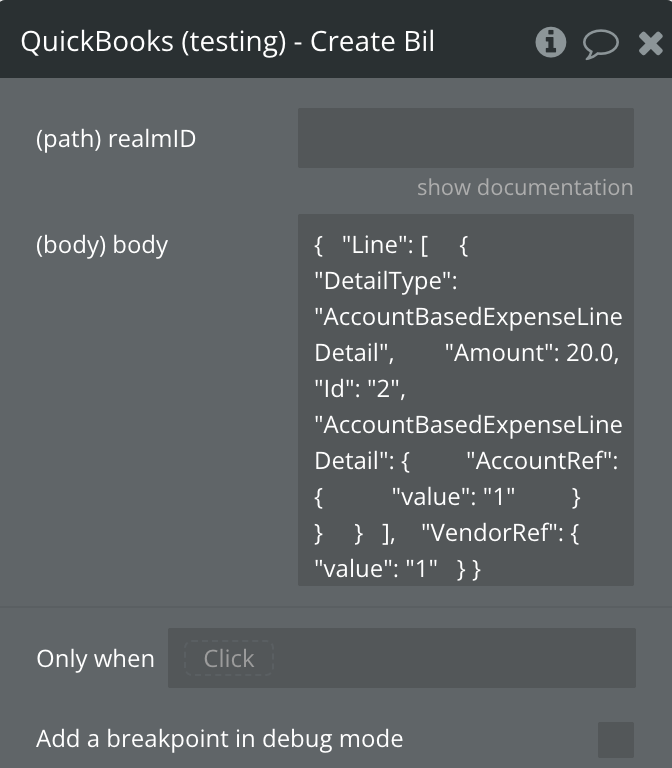This screenshot has width=672, height=768.
Task: Open the comment bubble icon
Action: coord(601,43)
